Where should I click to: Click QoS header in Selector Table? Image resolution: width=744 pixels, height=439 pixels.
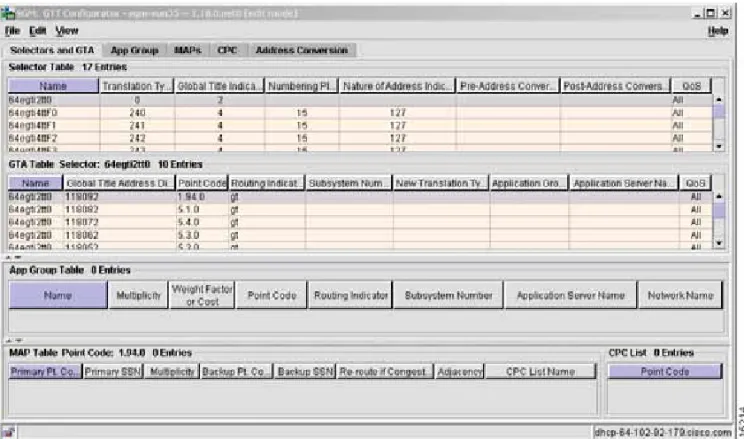(691, 86)
